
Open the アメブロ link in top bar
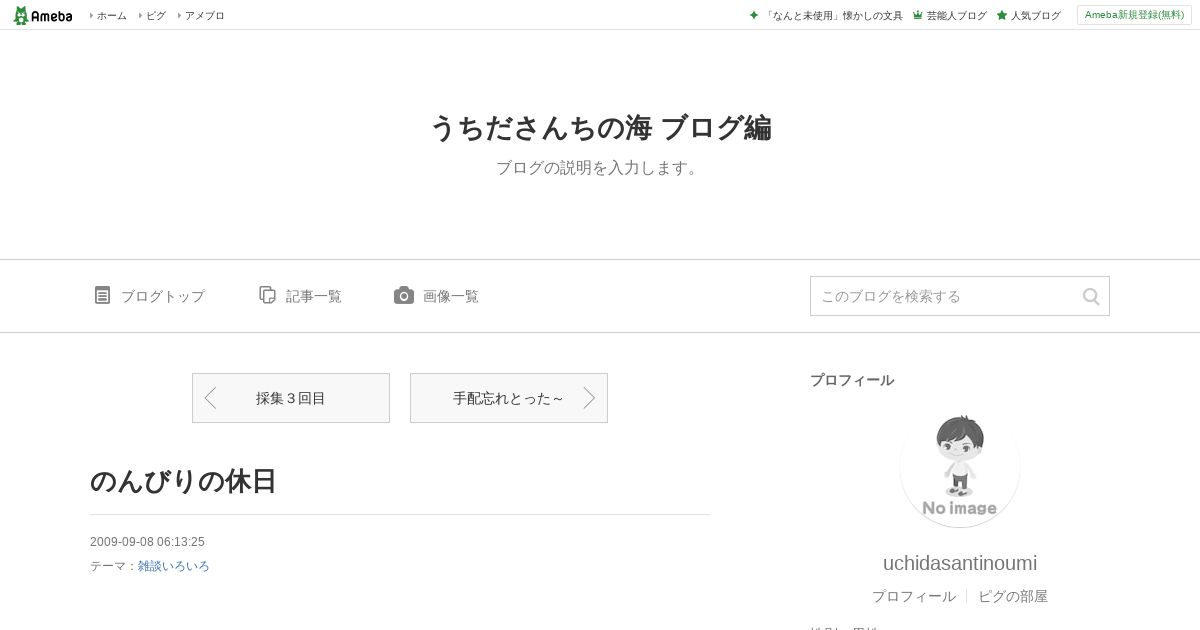204,16
